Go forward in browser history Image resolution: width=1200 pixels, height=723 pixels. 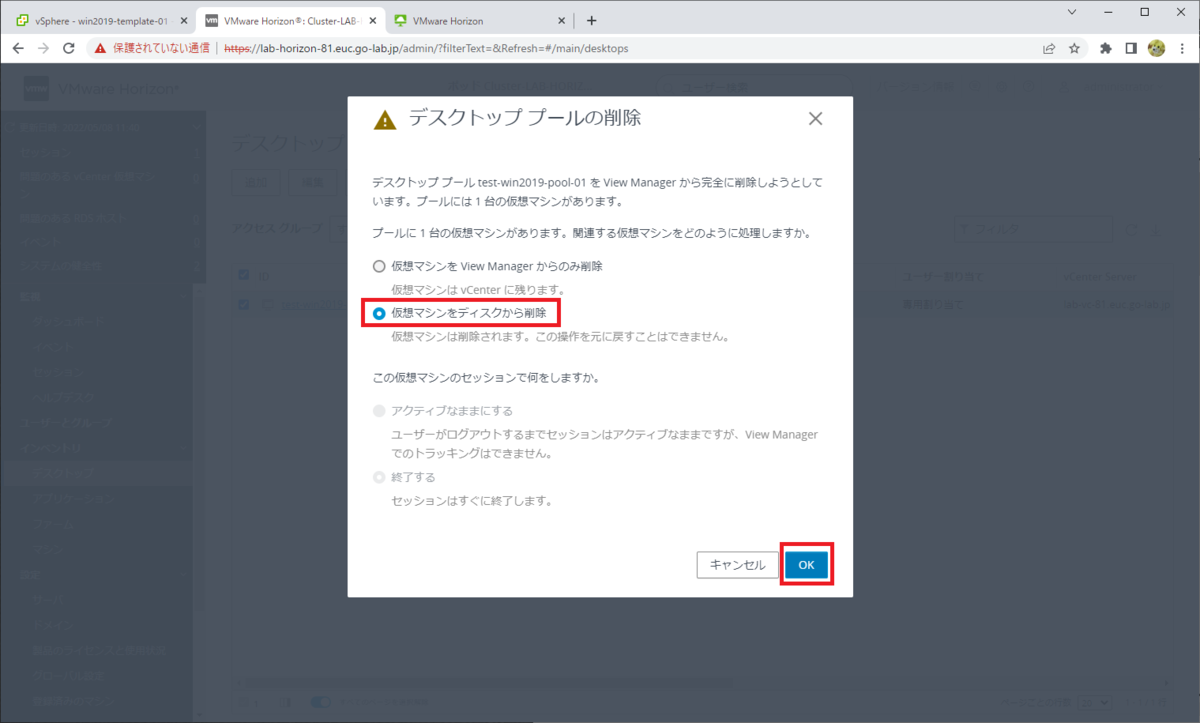[44, 48]
